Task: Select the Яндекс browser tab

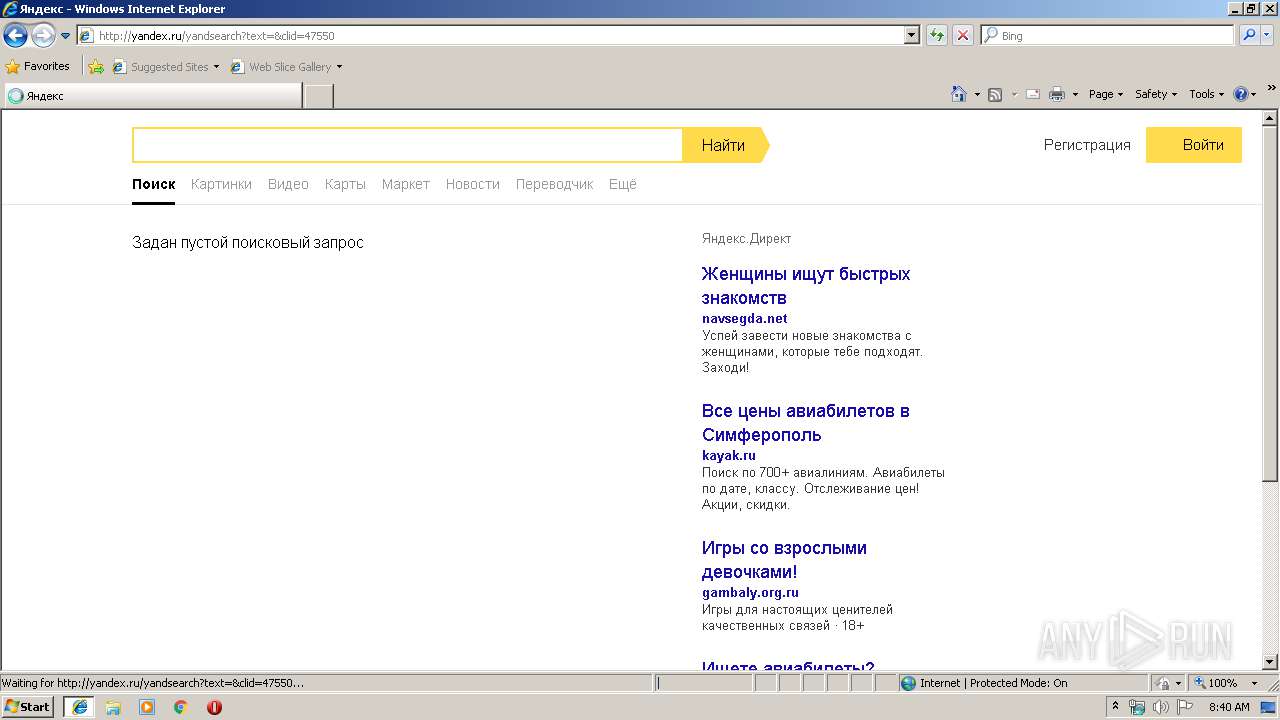Action: point(153,96)
